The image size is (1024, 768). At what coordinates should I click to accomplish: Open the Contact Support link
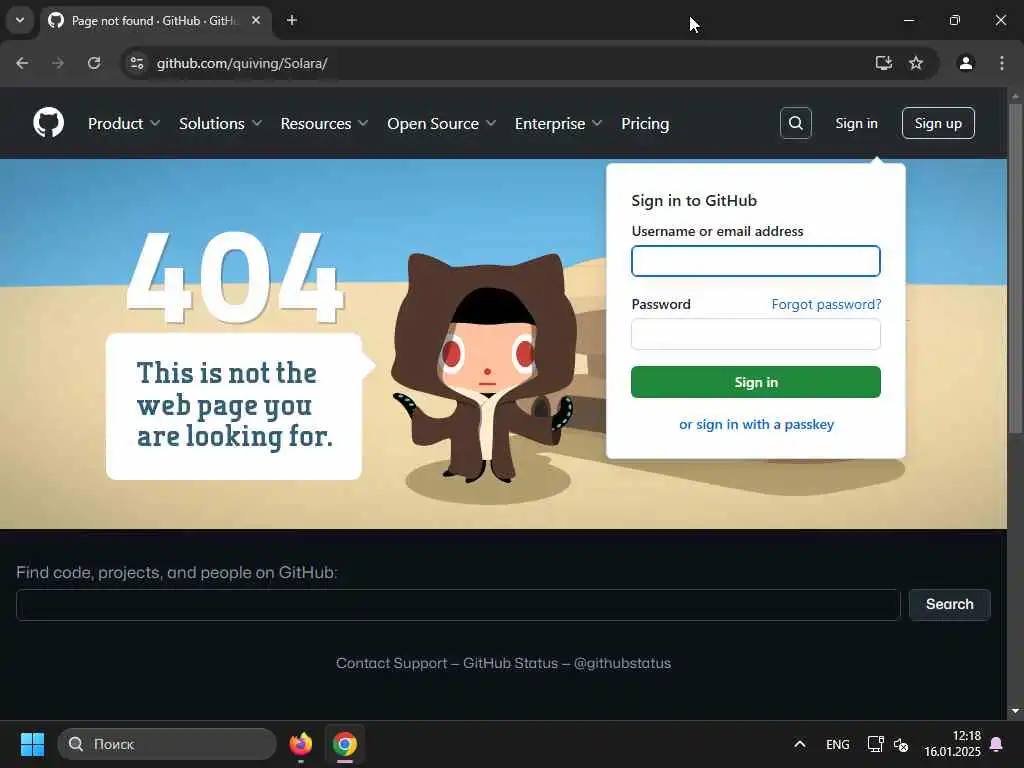[x=392, y=663]
